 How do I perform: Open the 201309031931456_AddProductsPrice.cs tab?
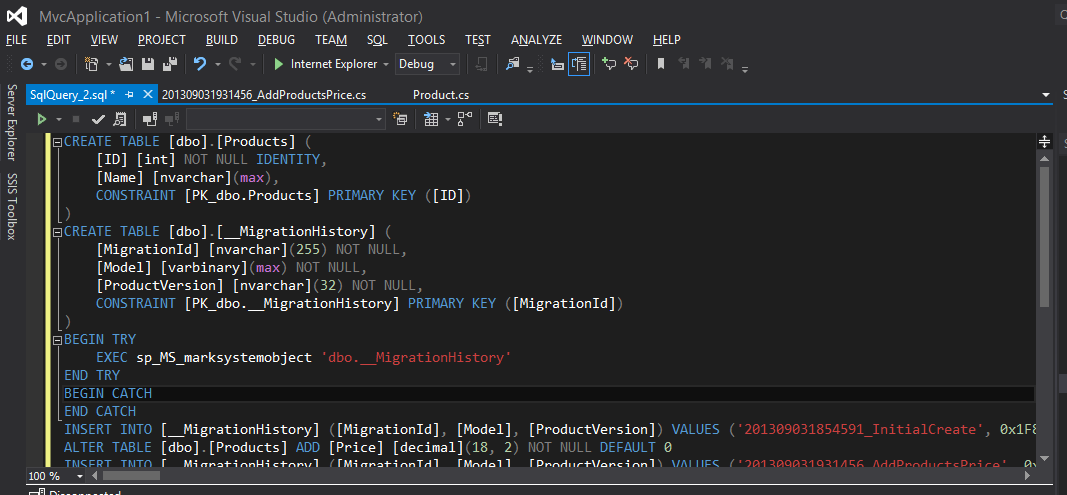(x=264, y=95)
